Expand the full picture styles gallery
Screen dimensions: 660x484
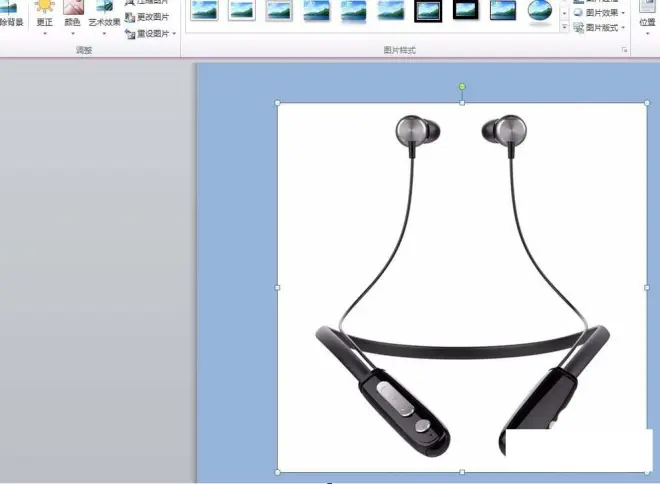[x=564, y=27]
